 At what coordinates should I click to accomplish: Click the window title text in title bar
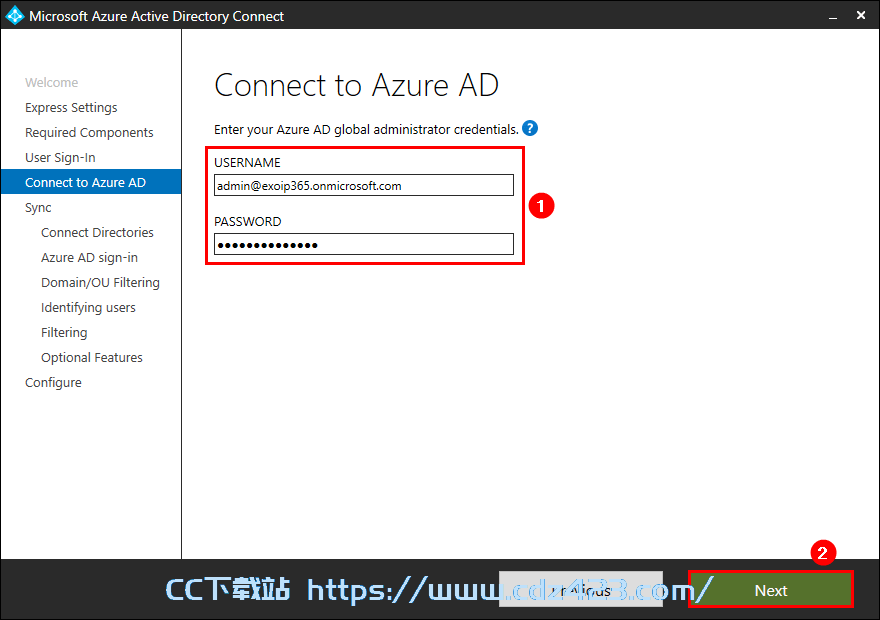(157, 16)
